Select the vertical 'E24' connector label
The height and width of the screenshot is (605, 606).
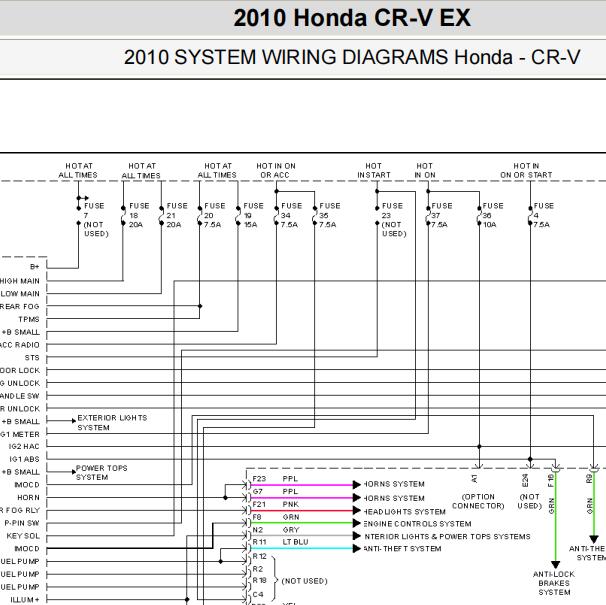[x=525, y=481]
